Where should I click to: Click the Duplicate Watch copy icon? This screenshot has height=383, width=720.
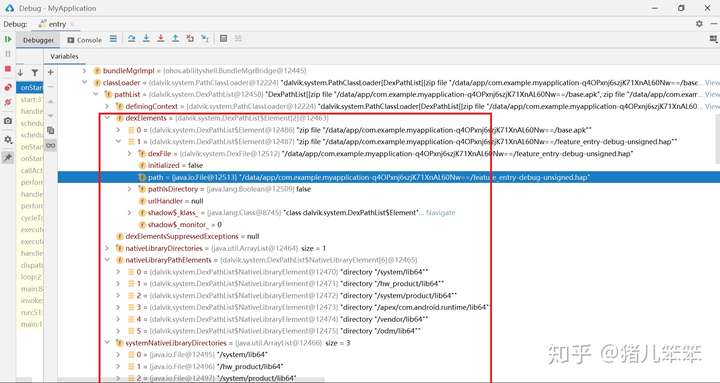tap(51, 130)
